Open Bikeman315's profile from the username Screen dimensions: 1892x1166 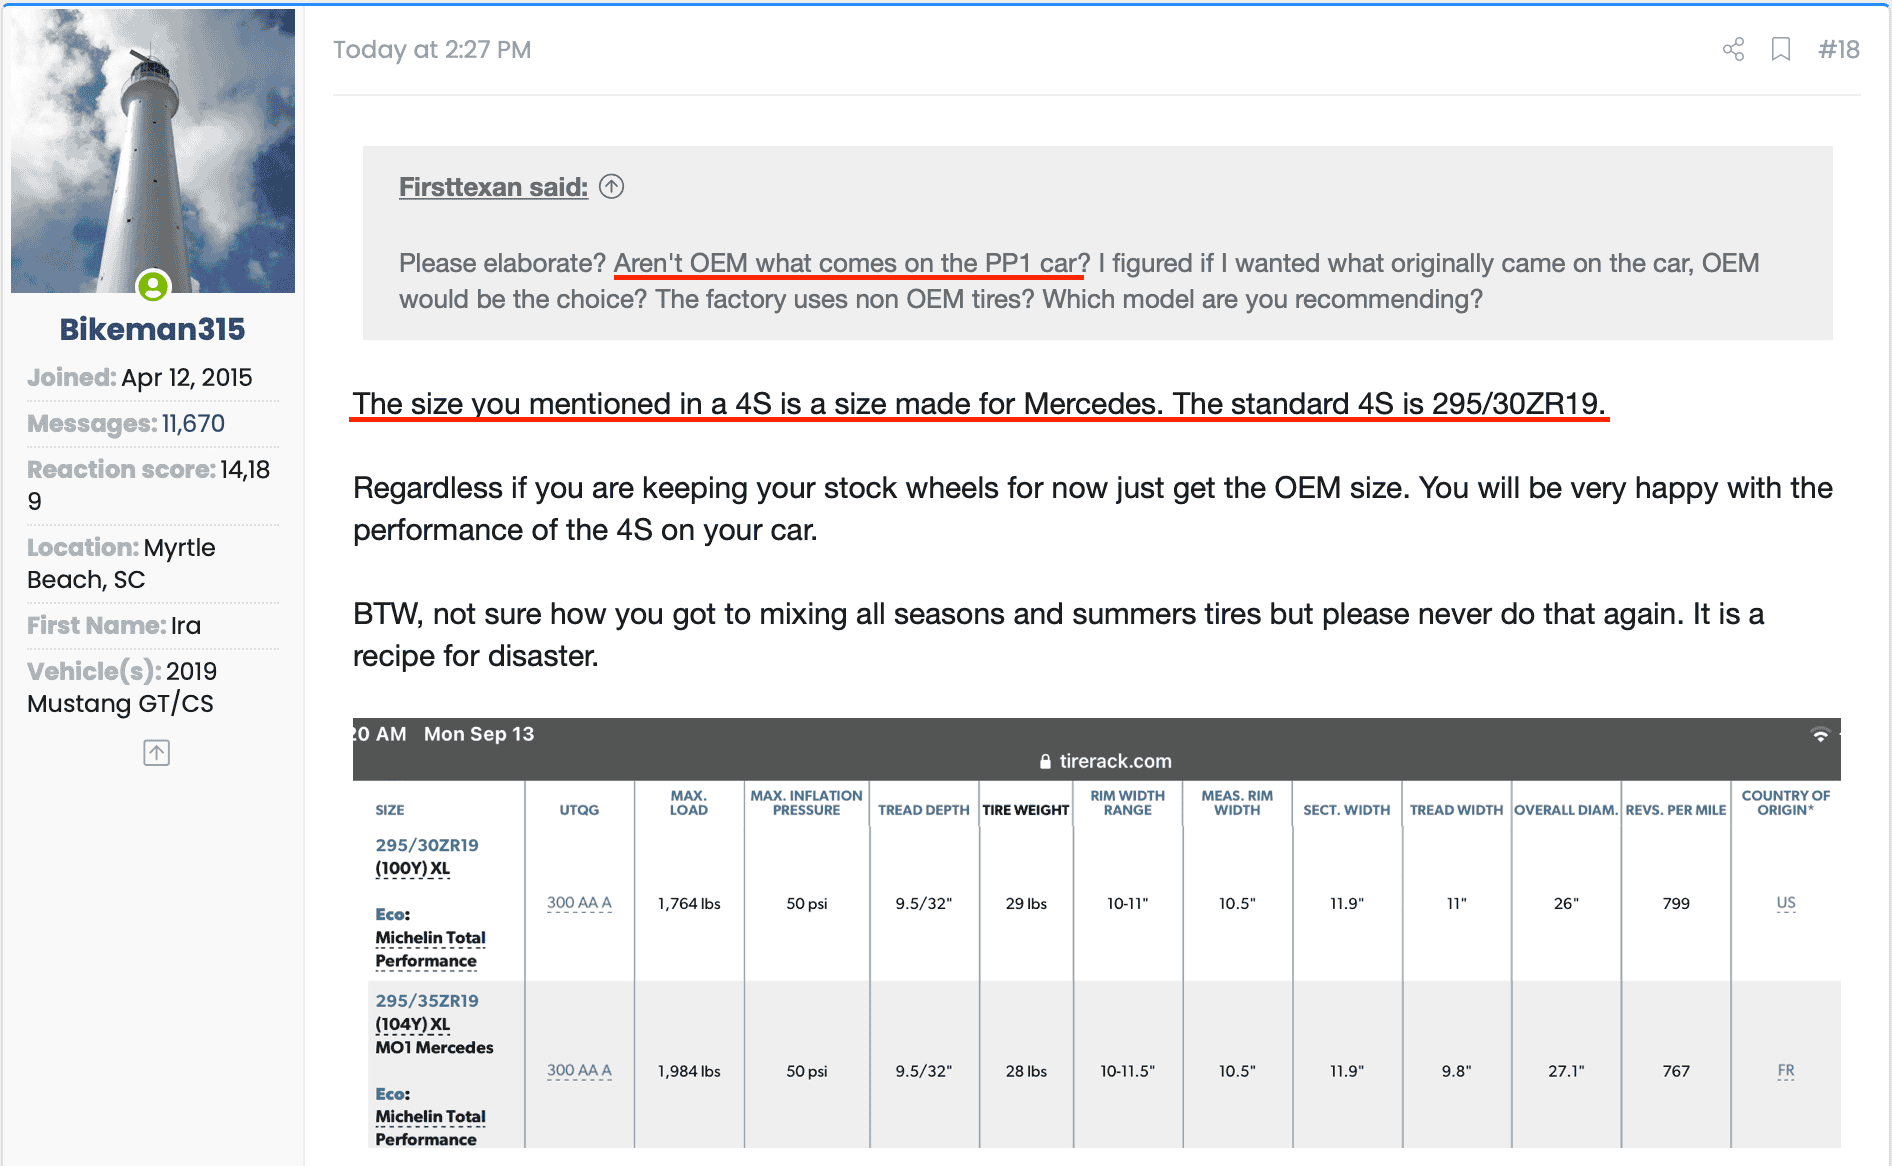[x=152, y=329]
